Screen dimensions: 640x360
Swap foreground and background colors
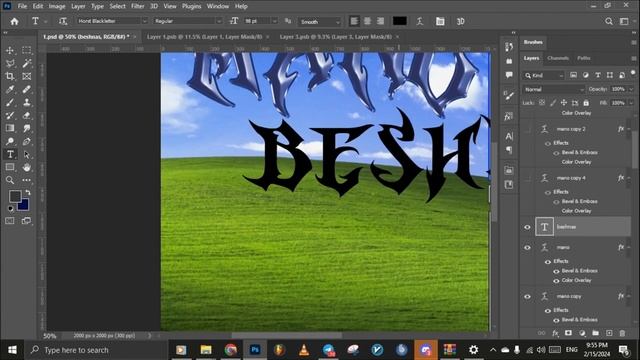click(x=27, y=192)
